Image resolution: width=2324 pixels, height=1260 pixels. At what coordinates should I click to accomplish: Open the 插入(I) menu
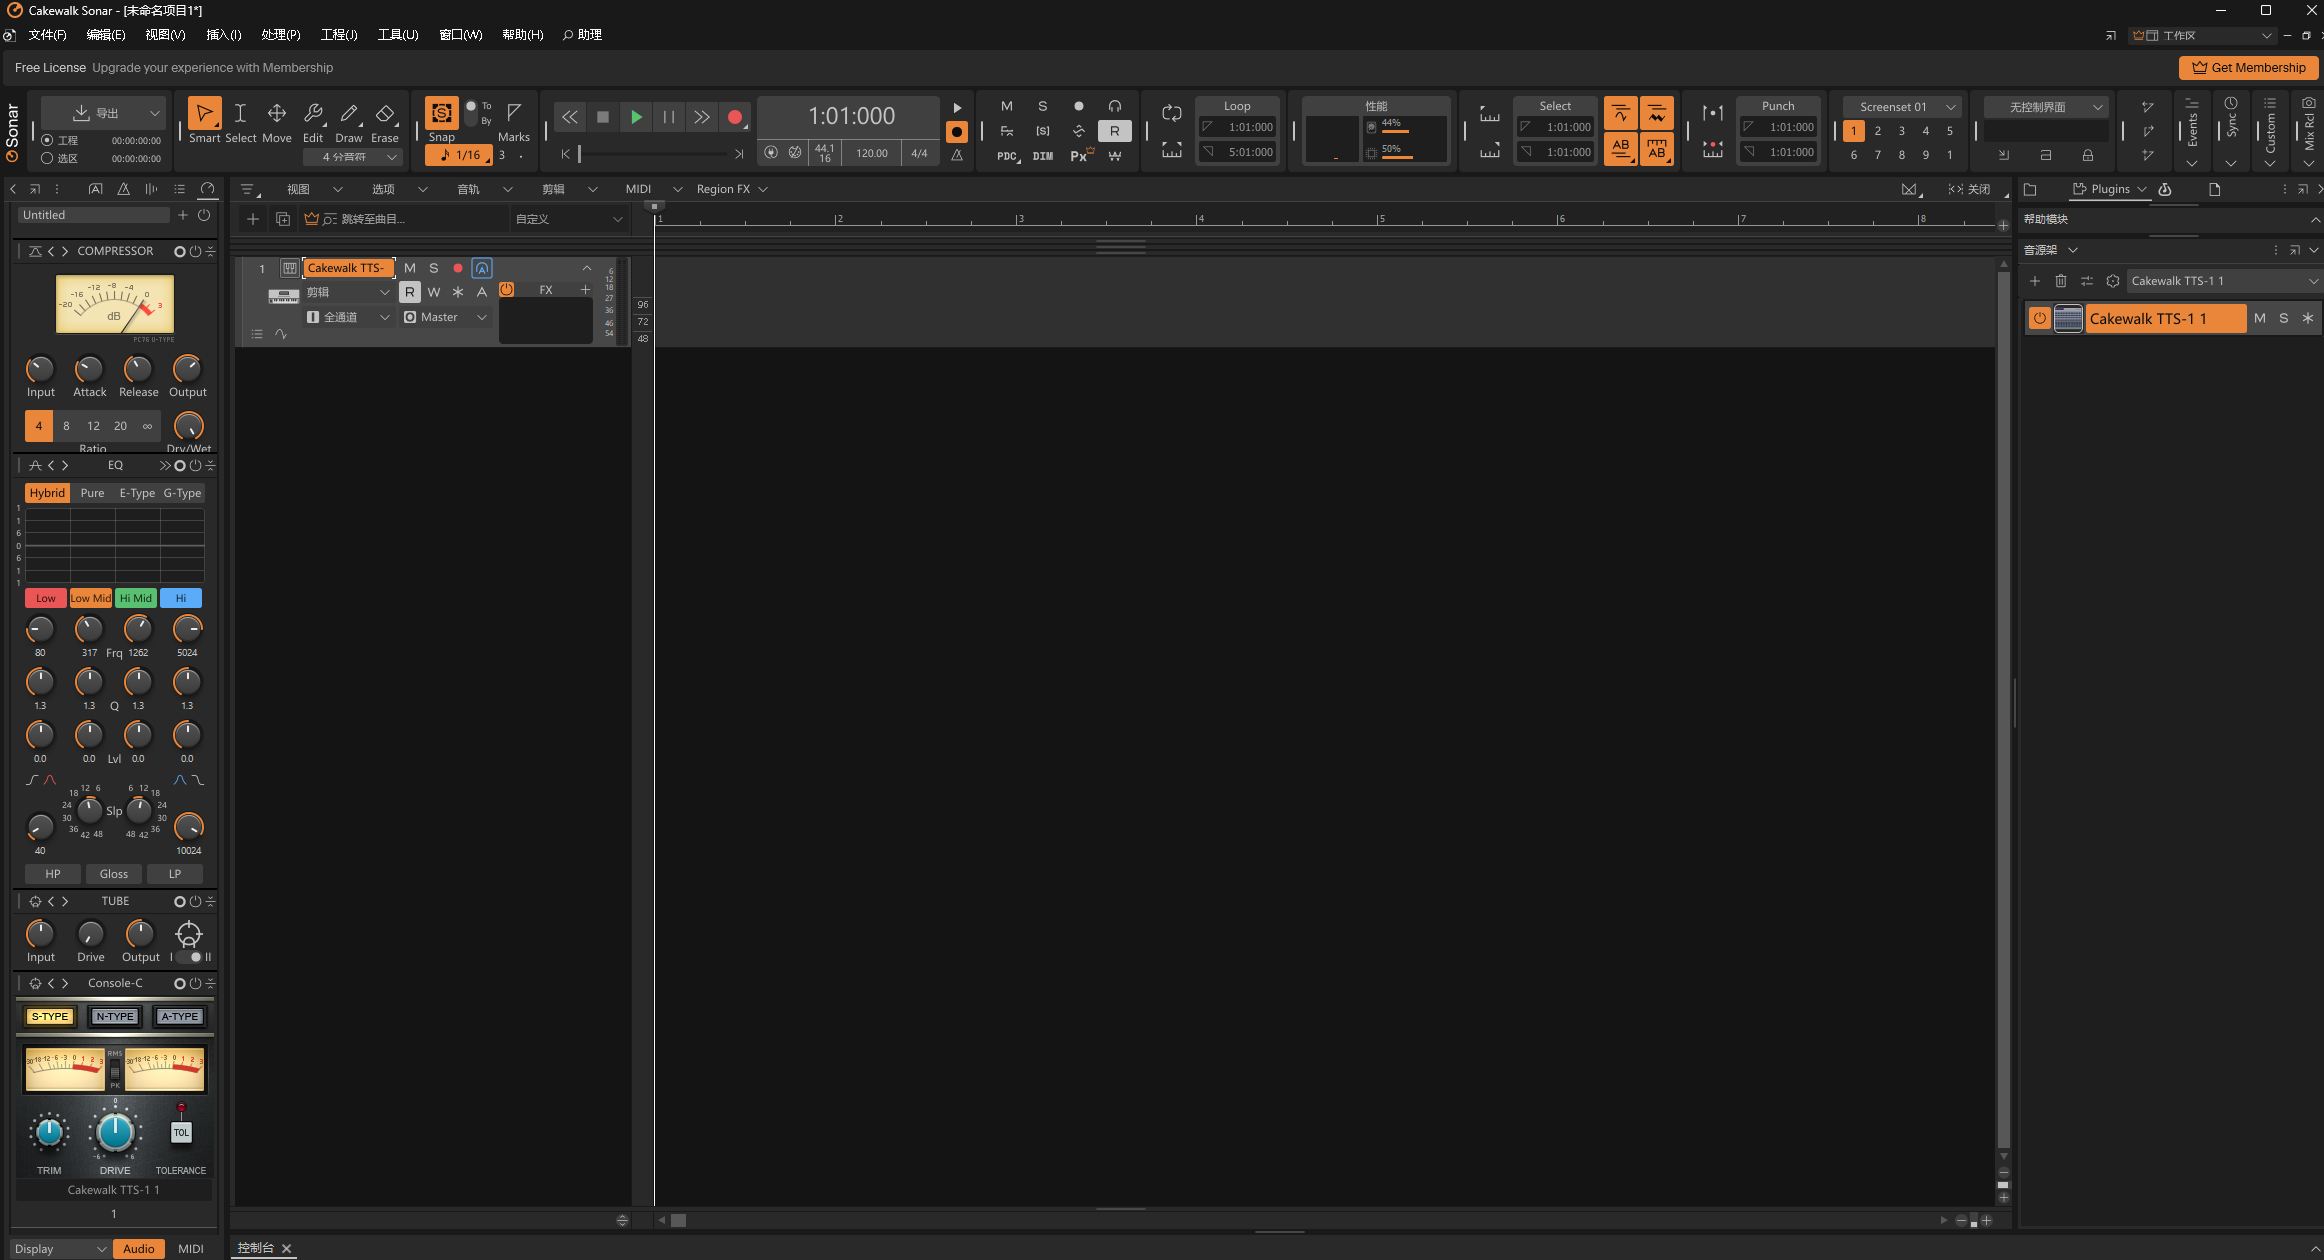[223, 35]
